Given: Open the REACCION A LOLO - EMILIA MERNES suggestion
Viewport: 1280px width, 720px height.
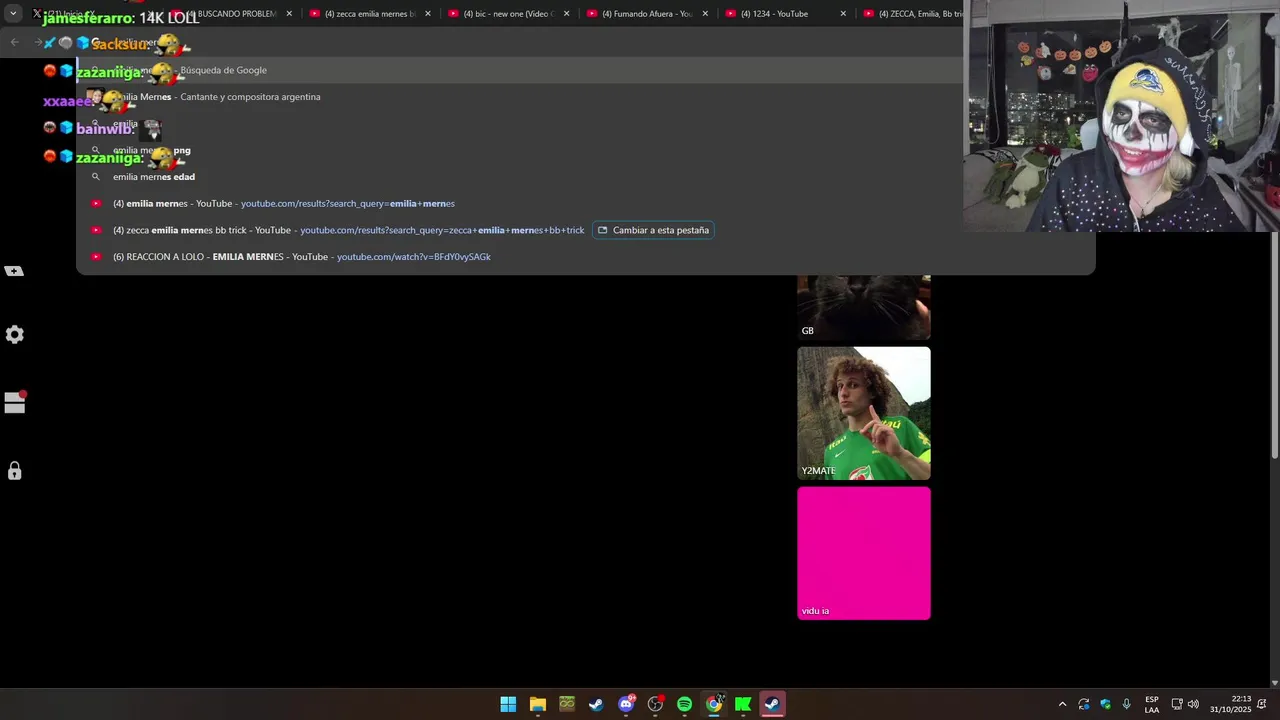Looking at the screenshot, I should tap(586, 257).
